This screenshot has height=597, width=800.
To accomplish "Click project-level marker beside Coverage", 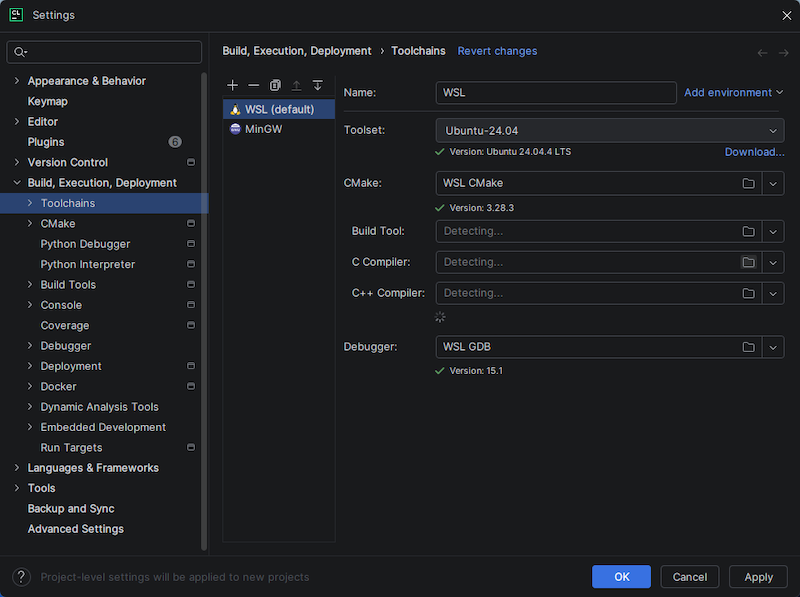I will click(191, 326).
